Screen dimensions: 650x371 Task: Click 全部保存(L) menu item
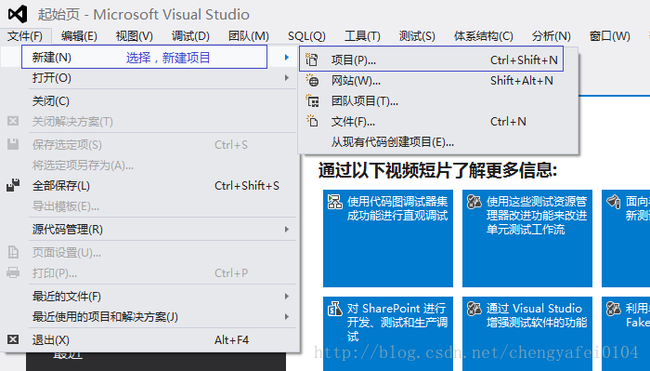[149, 186]
